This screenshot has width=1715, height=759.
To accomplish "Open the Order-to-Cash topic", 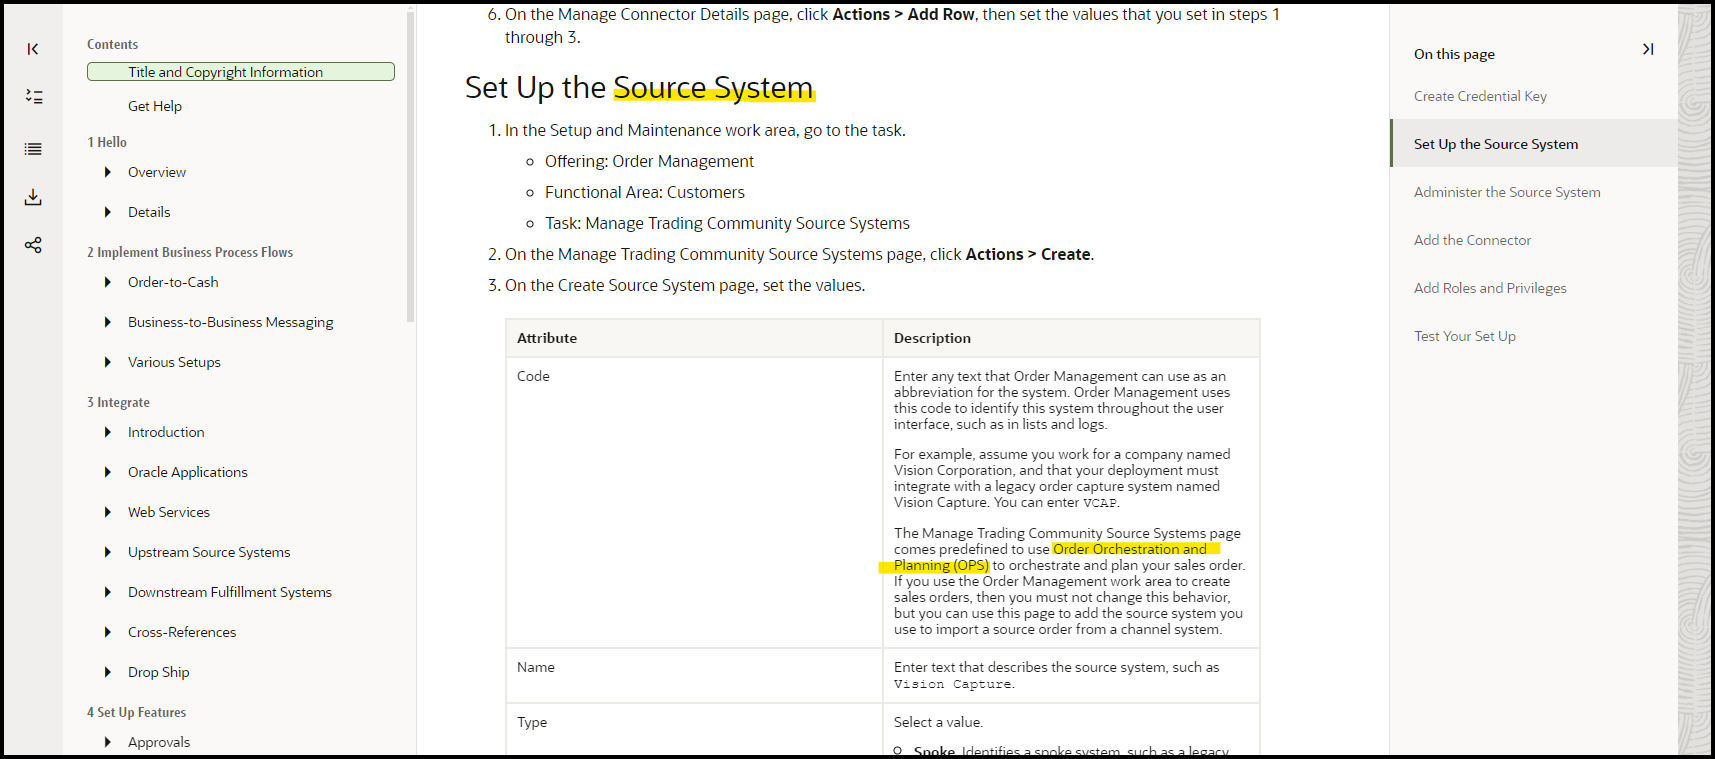I will (173, 282).
